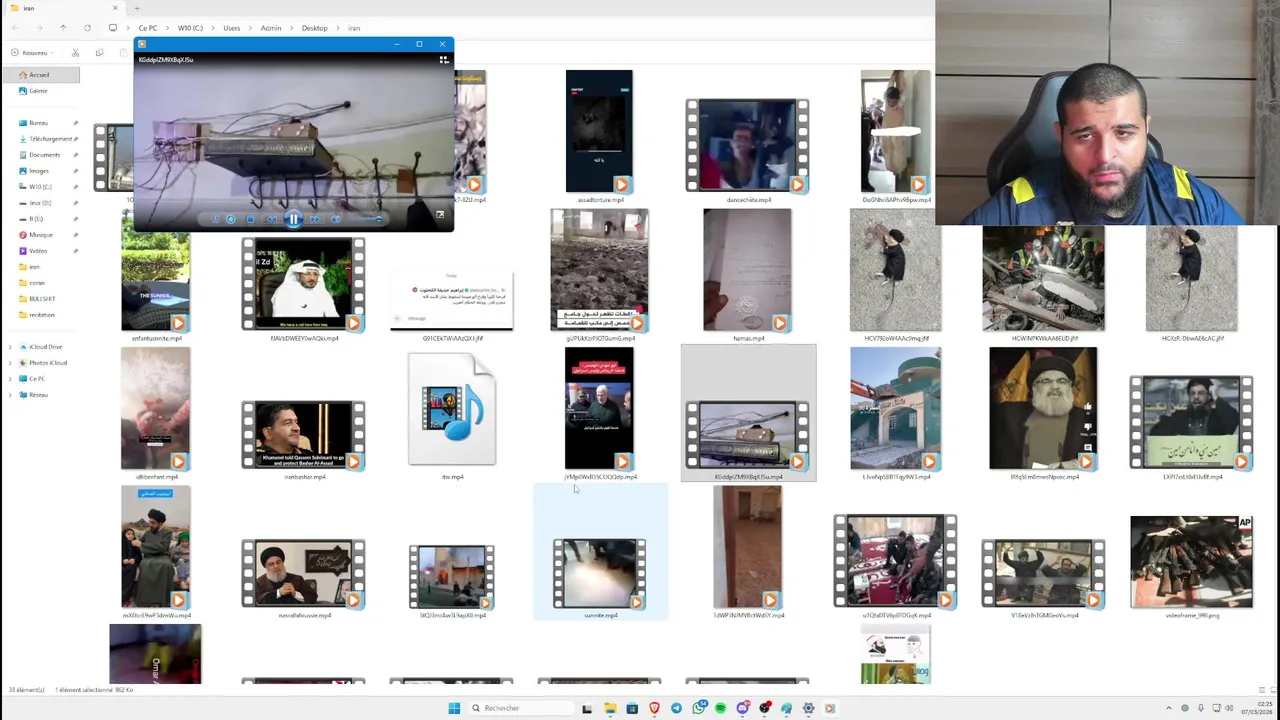Open Discord from the taskbar

coord(743,708)
